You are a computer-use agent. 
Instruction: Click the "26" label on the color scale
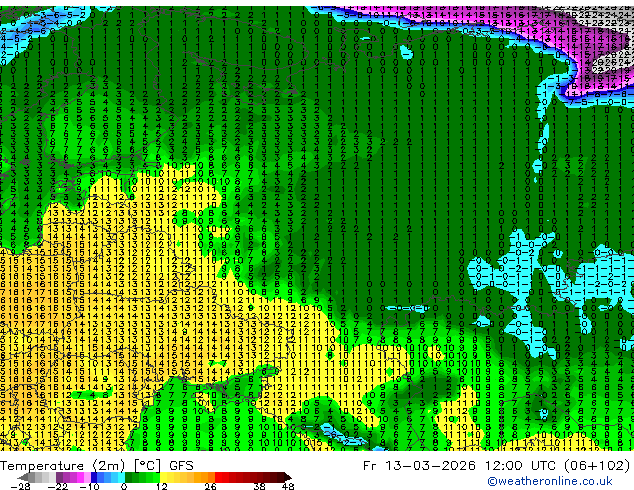pos(210,486)
